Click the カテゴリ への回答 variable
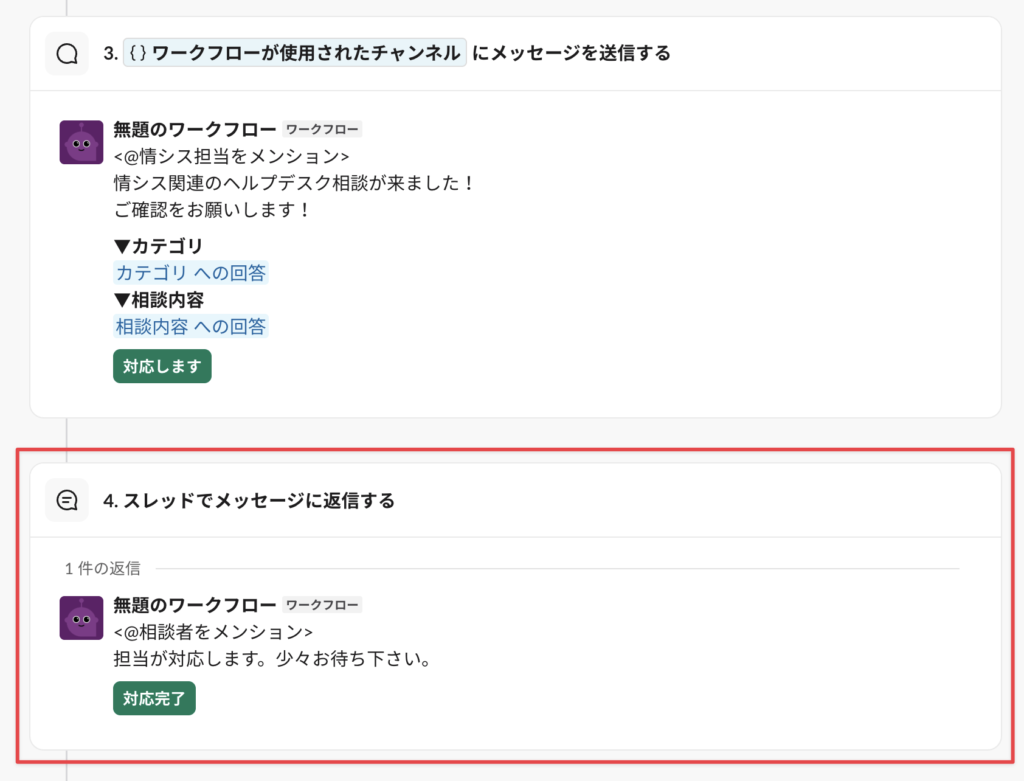1024x781 pixels. 191,273
